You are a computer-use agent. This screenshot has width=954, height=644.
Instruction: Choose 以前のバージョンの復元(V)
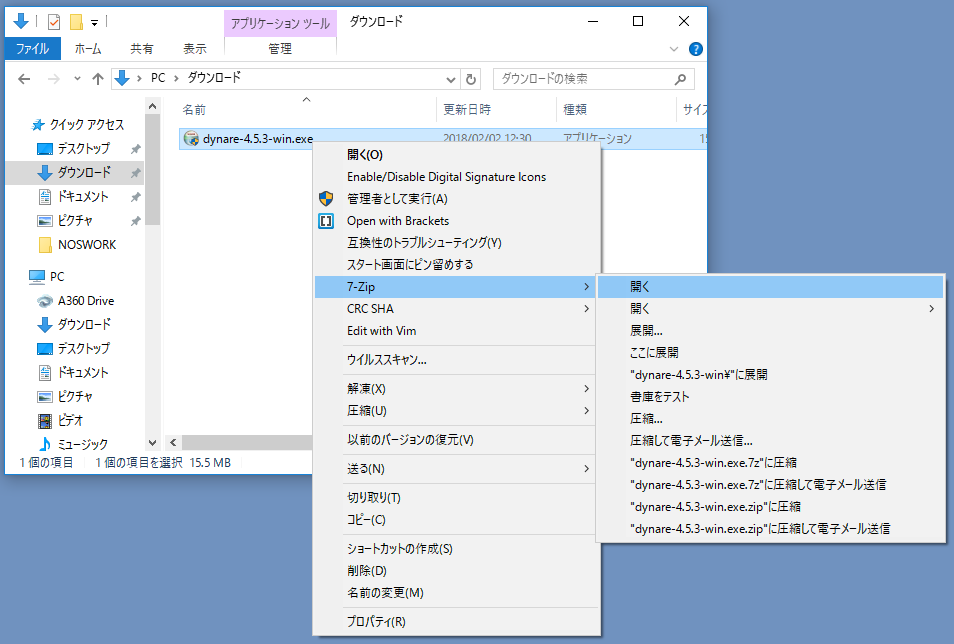pyautogui.click(x=457, y=440)
